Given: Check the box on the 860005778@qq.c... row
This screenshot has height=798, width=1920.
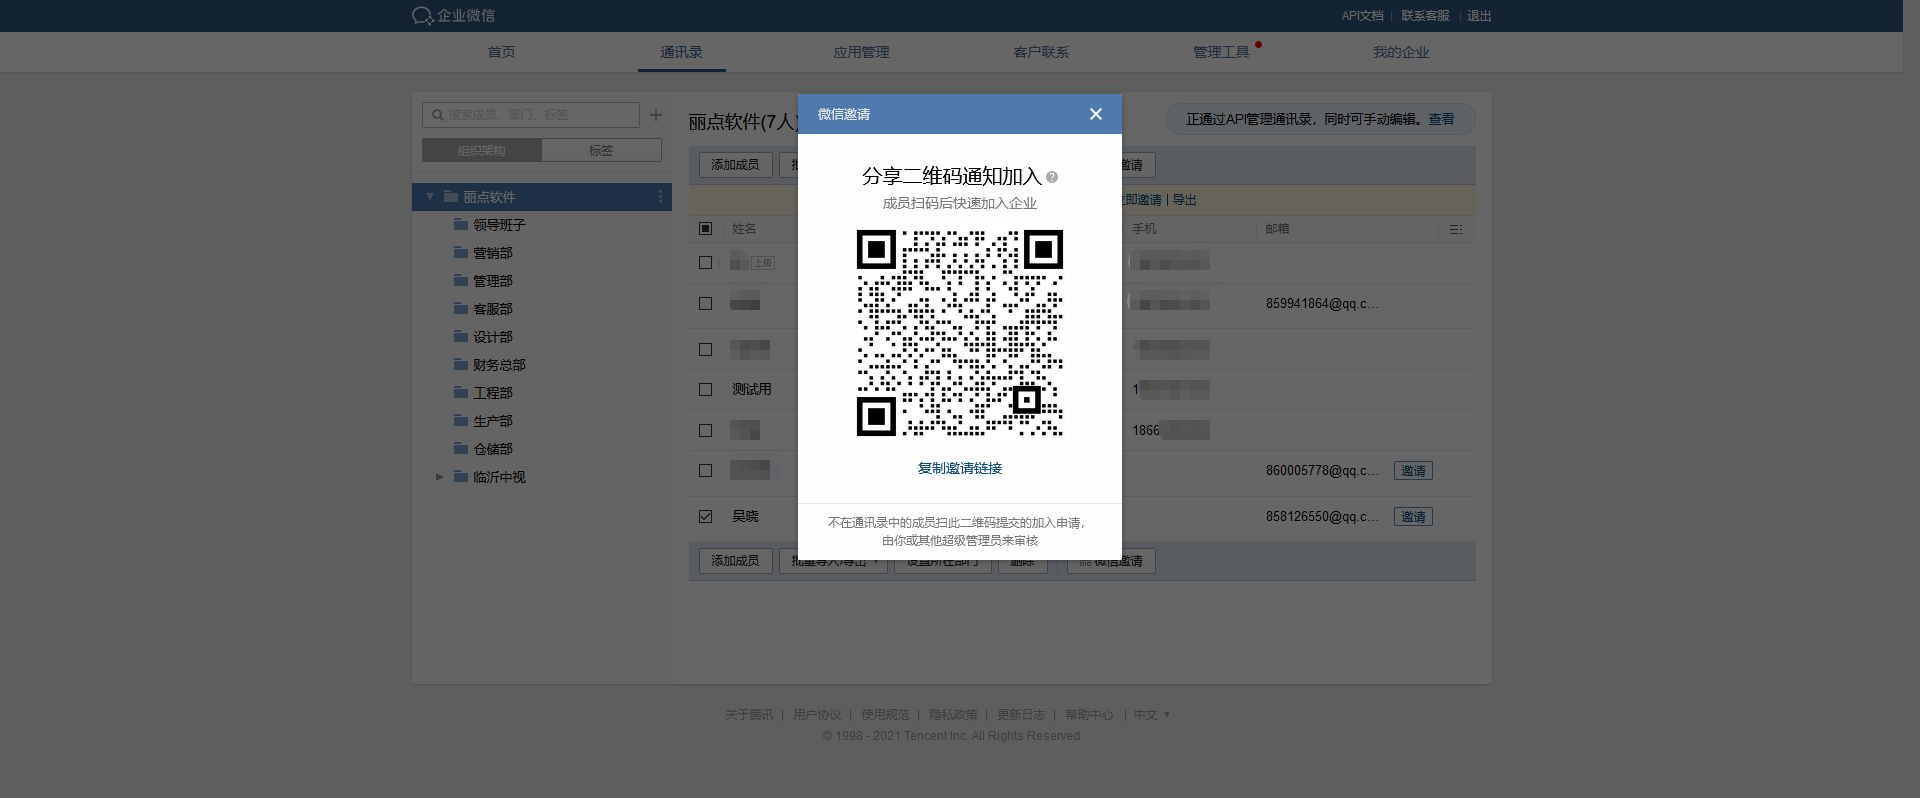Looking at the screenshot, I should [705, 470].
